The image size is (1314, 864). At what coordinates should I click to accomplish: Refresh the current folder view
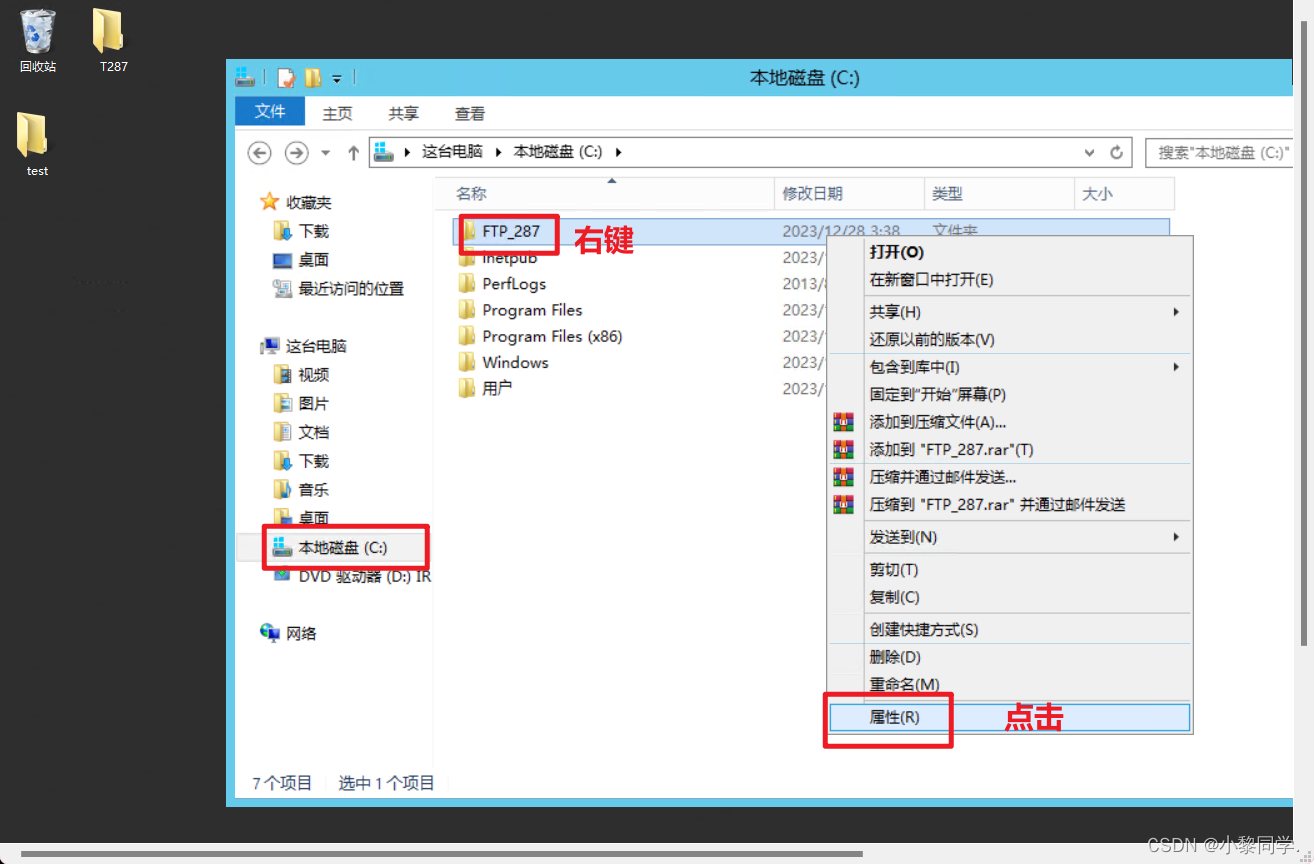tap(1117, 153)
